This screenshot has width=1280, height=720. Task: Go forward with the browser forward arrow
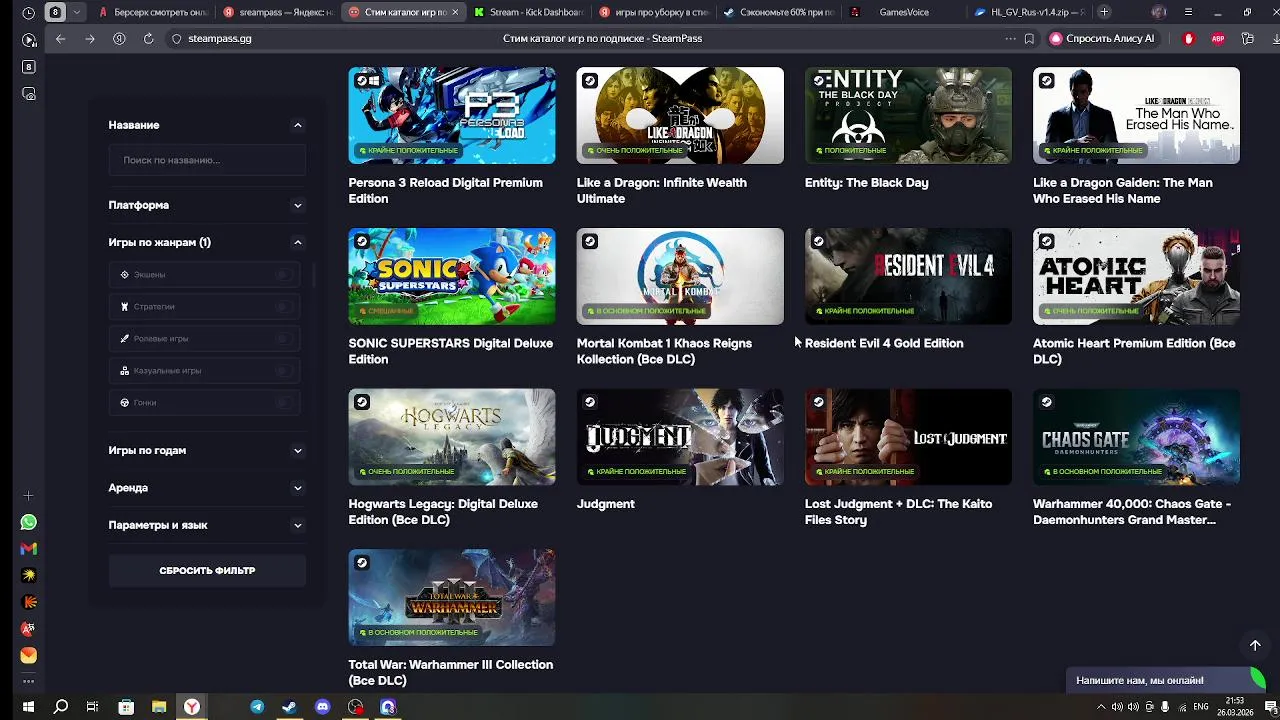[x=90, y=38]
